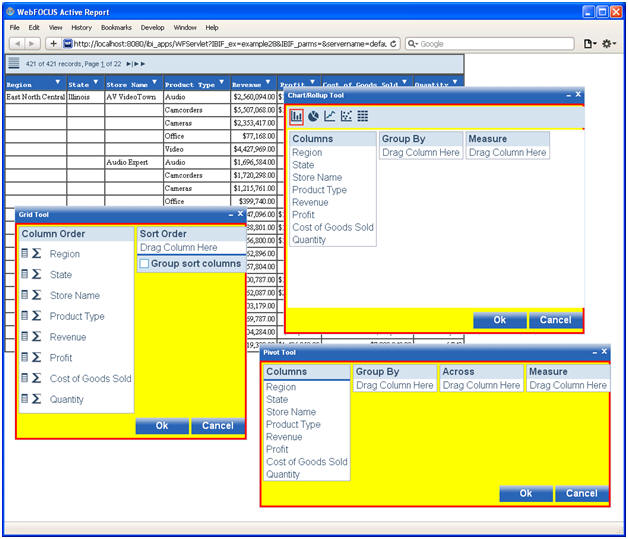The image size is (628, 539).
Task: Toggle visibility icon for Quantity column
Action: point(24,398)
